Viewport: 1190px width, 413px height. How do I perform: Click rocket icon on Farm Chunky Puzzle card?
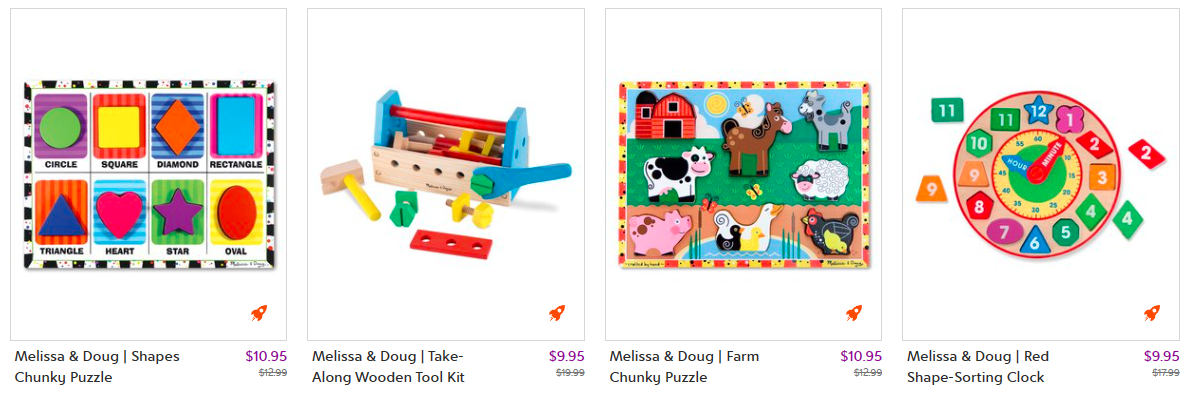point(855,313)
